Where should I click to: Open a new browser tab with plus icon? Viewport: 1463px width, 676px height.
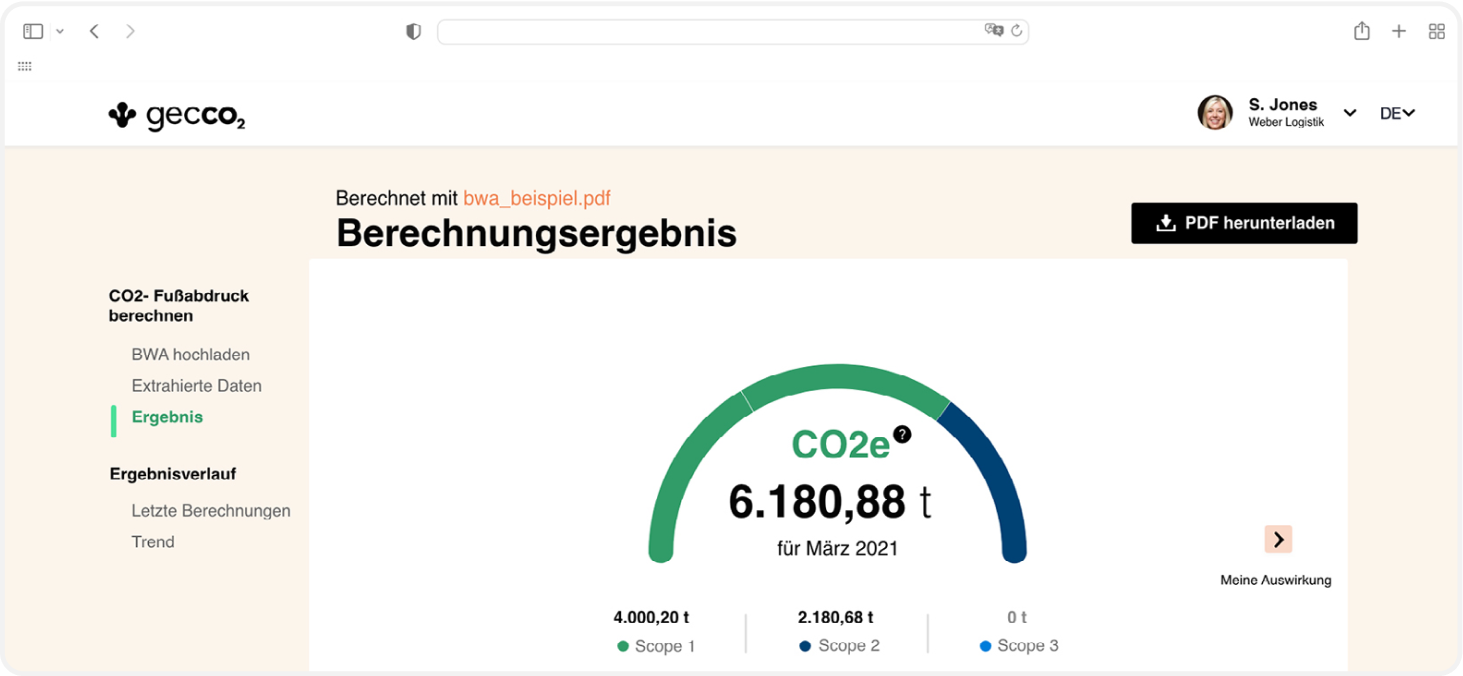coord(1399,32)
